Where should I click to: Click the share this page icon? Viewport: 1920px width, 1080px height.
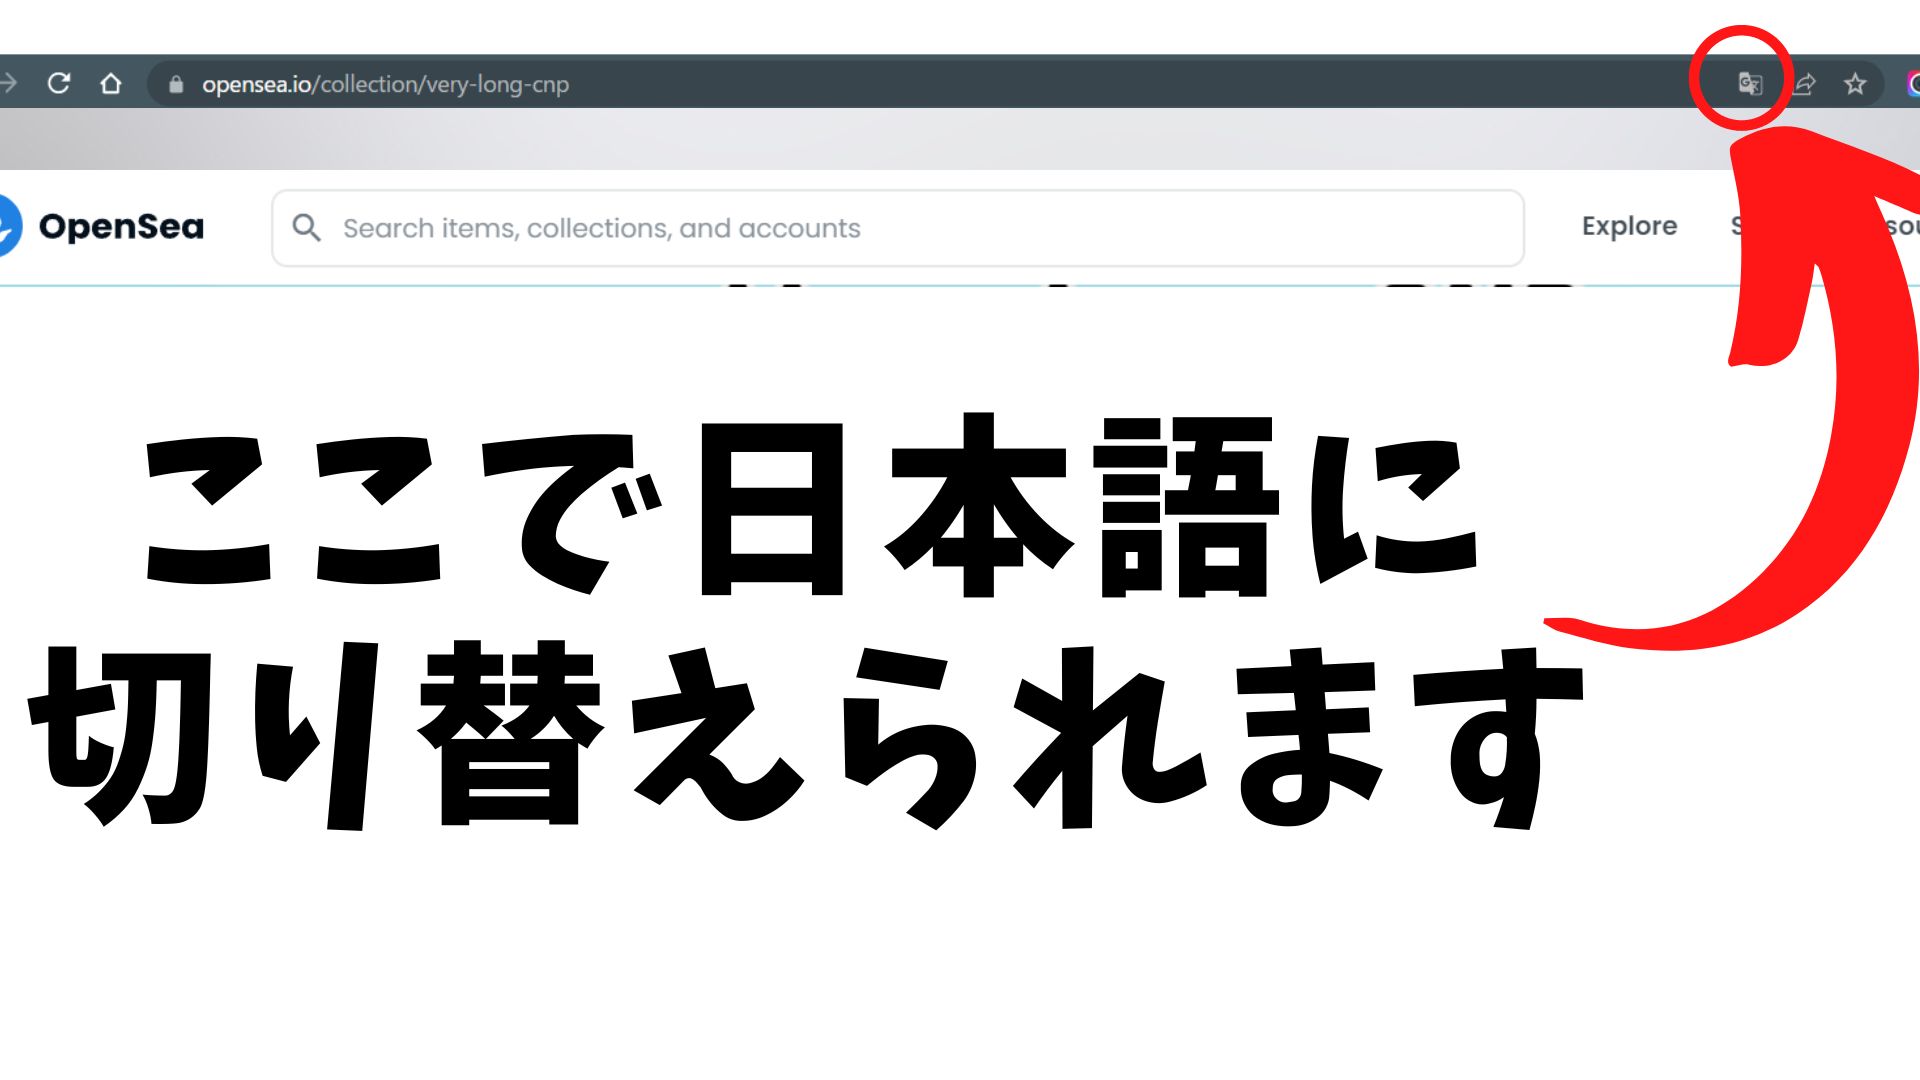[x=1803, y=84]
